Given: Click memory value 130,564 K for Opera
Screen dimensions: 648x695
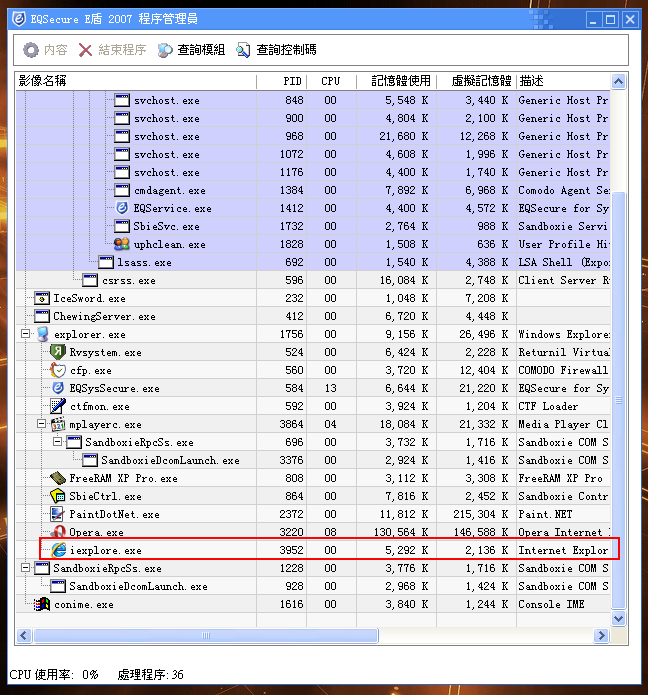Looking at the screenshot, I should point(401,532).
